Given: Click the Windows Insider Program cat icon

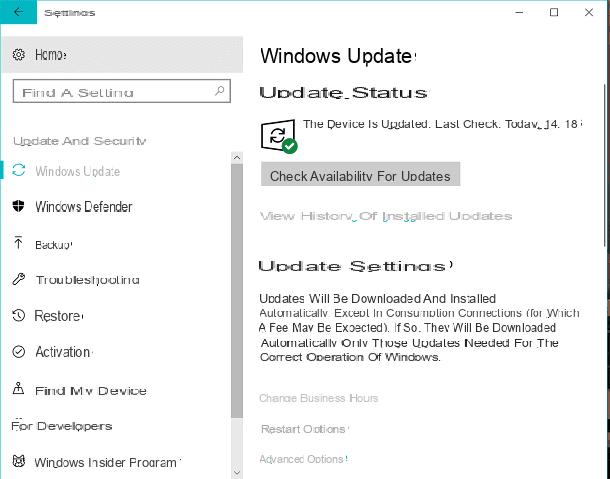Looking at the screenshot, I should coord(19,461).
